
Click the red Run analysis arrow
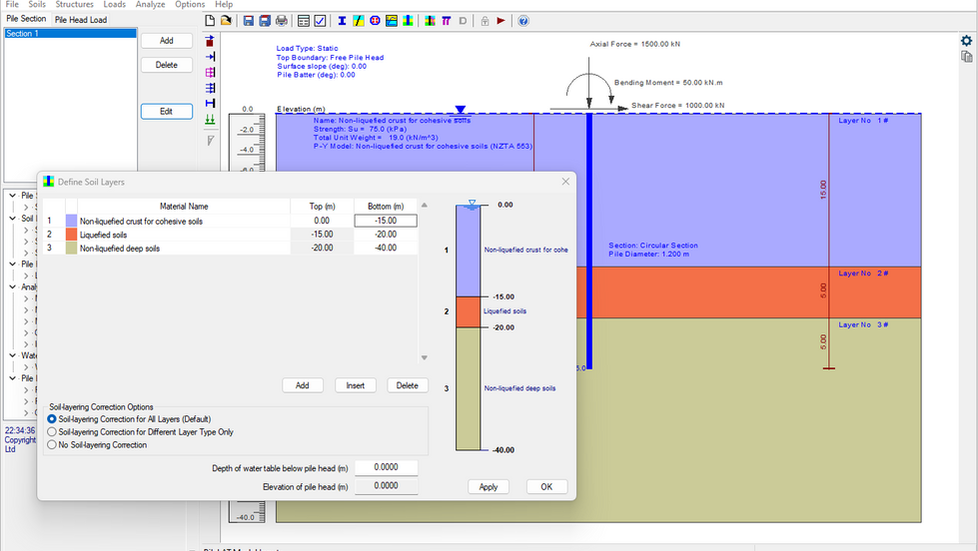[501, 21]
